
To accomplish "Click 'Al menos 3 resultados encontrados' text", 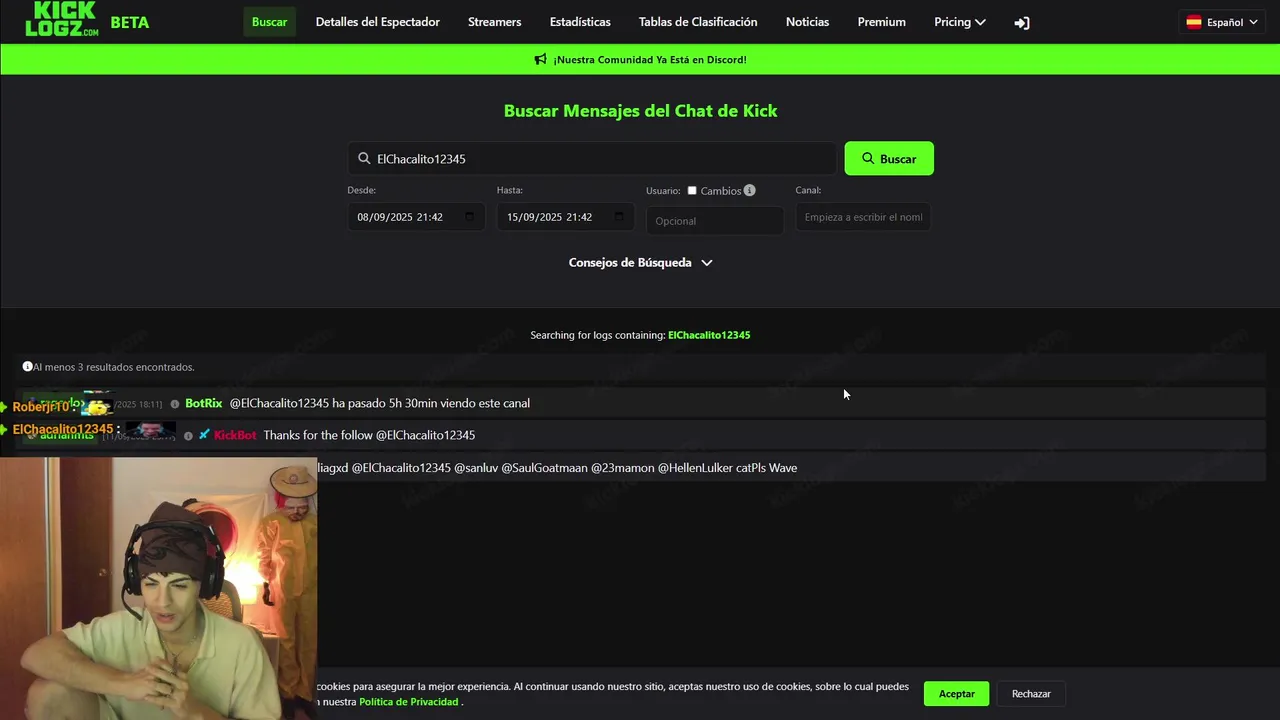I will 113,367.
